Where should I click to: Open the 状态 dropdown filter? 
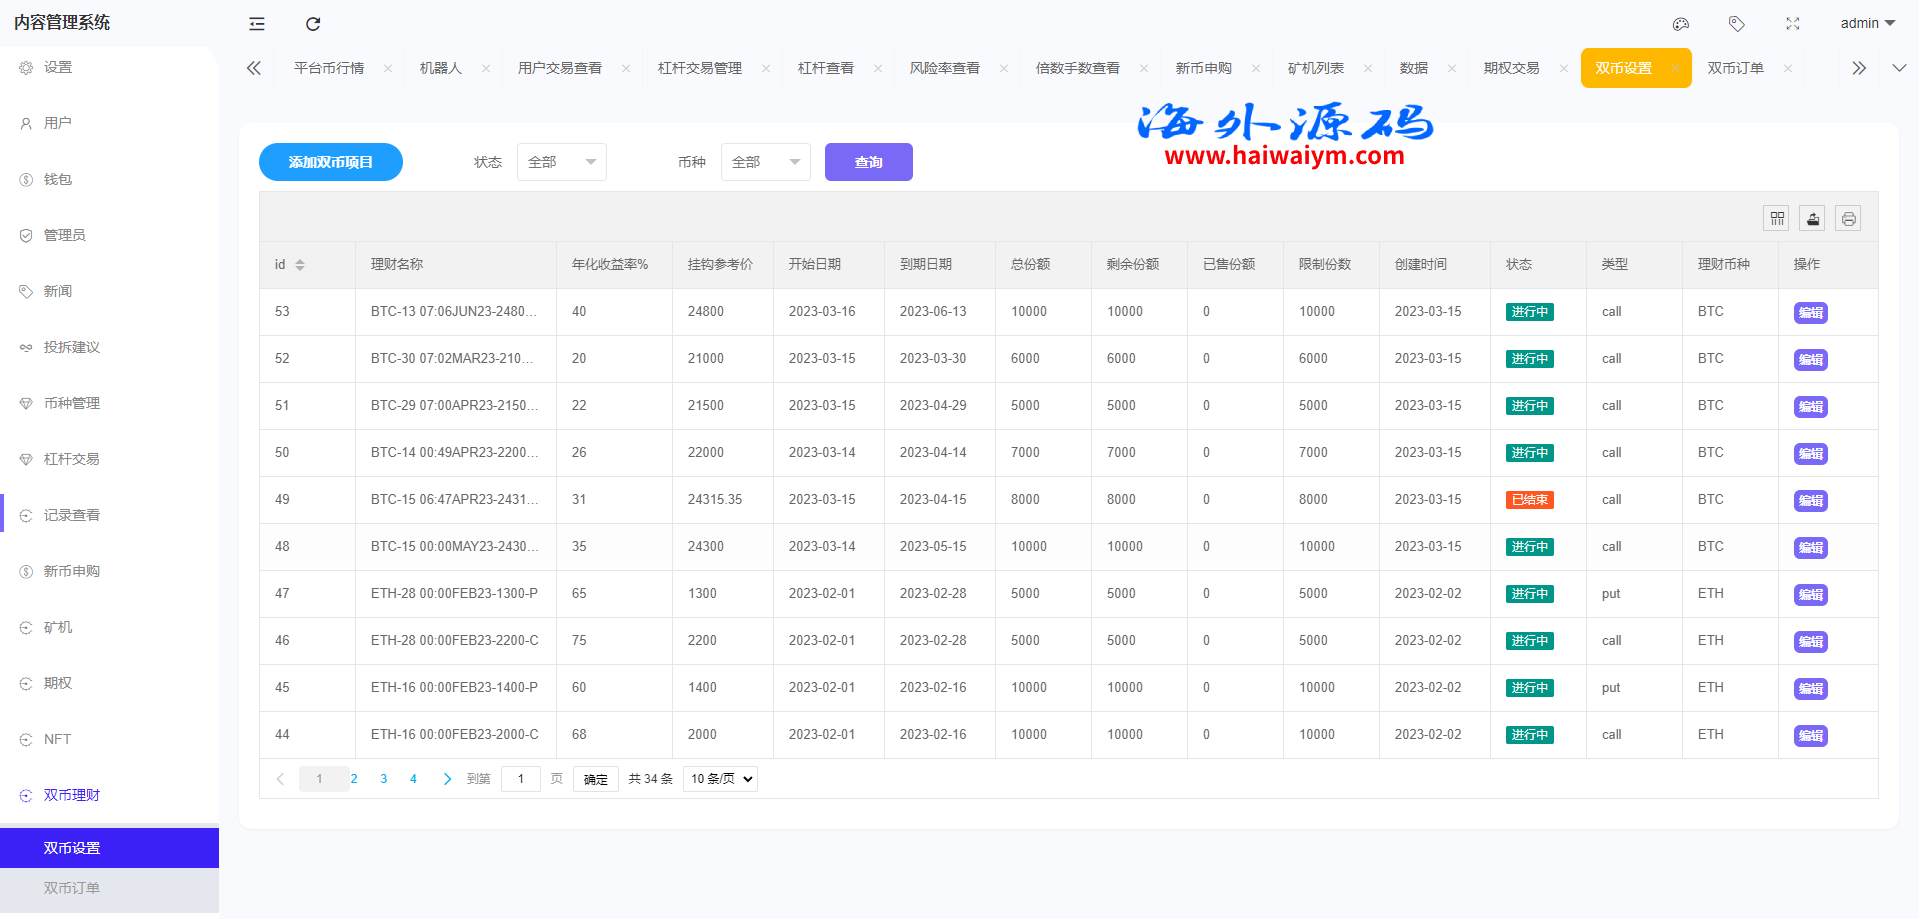click(x=561, y=162)
